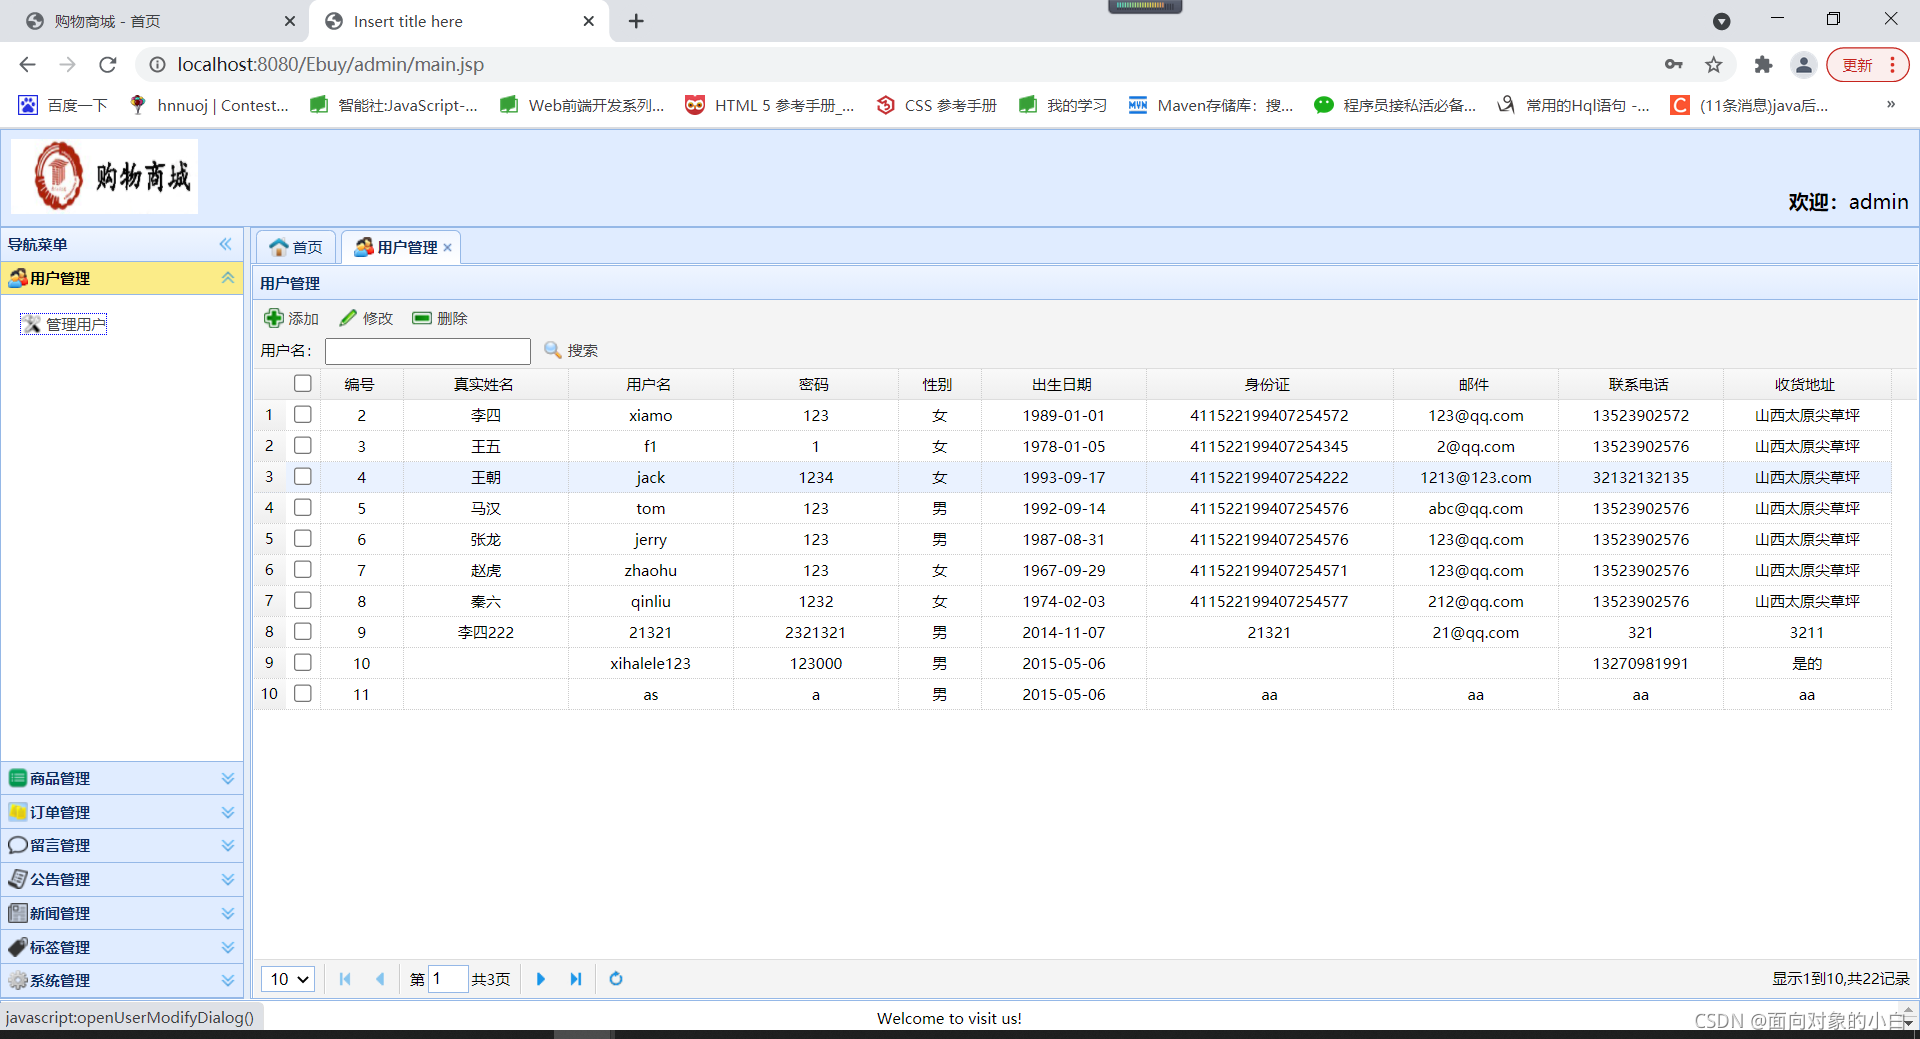The height and width of the screenshot is (1039, 1920).
Task: Switch to the 首页 tab
Action: (296, 247)
